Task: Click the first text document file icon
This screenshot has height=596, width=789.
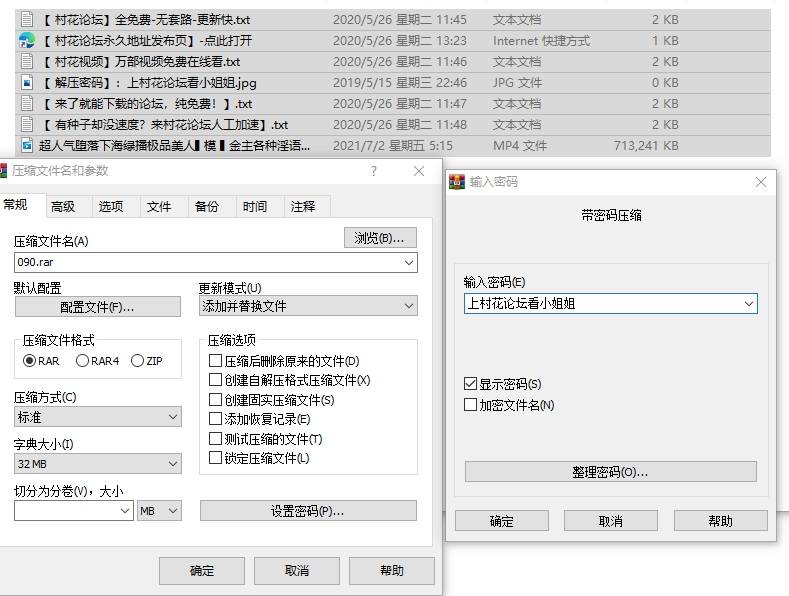Action: tap(27, 20)
